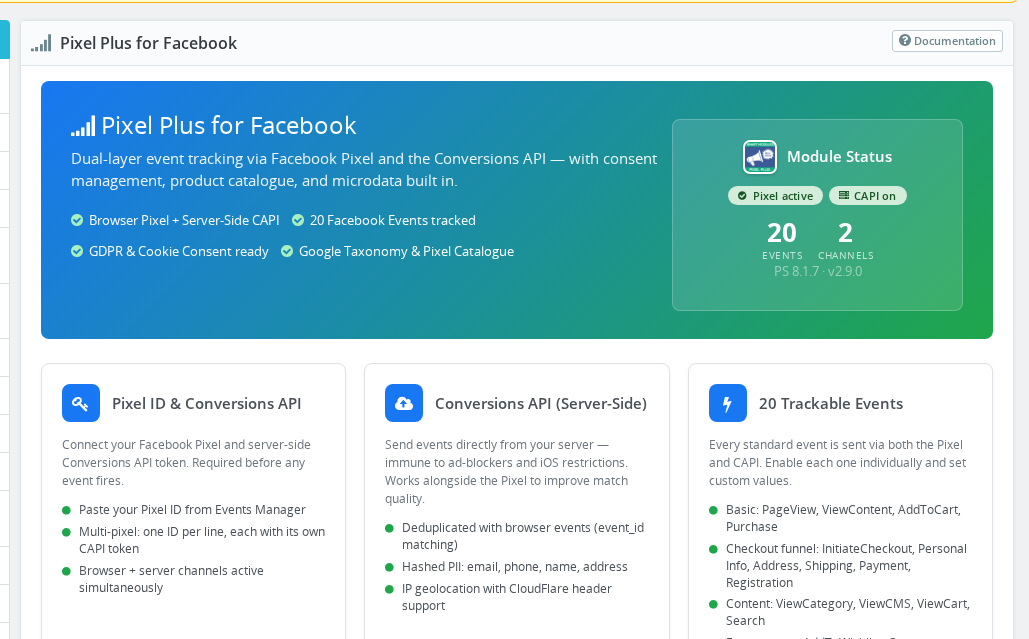Viewport: 1029px width, 639px height.
Task: Click 'Paste your Pixel ID from Events Manager'
Action: pos(192,510)
